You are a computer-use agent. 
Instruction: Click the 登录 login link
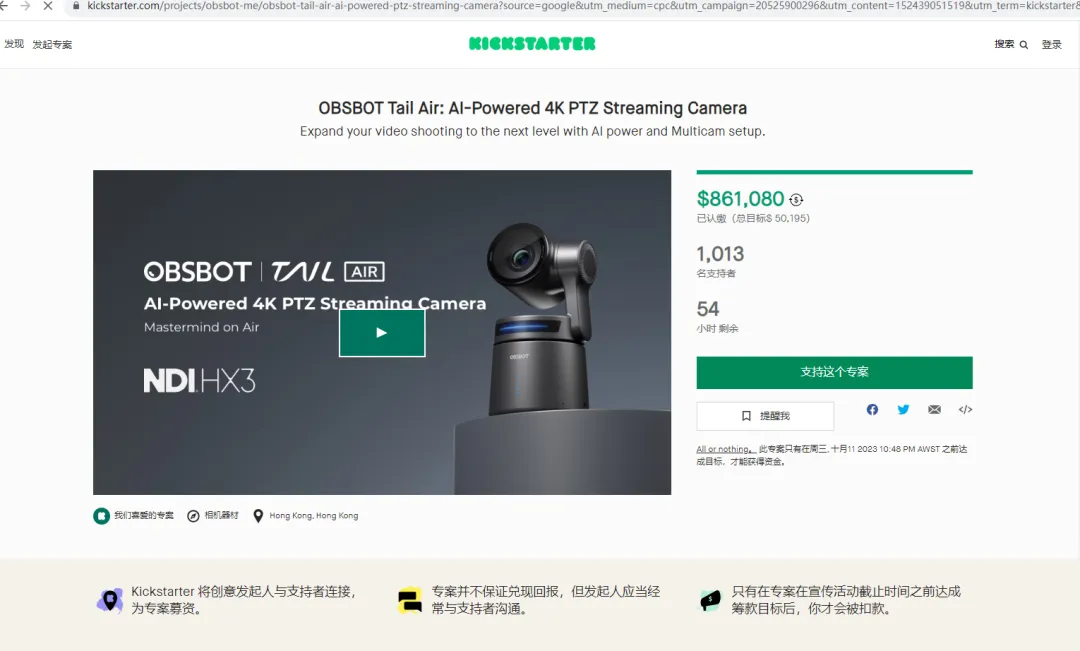pos(1051,45)
